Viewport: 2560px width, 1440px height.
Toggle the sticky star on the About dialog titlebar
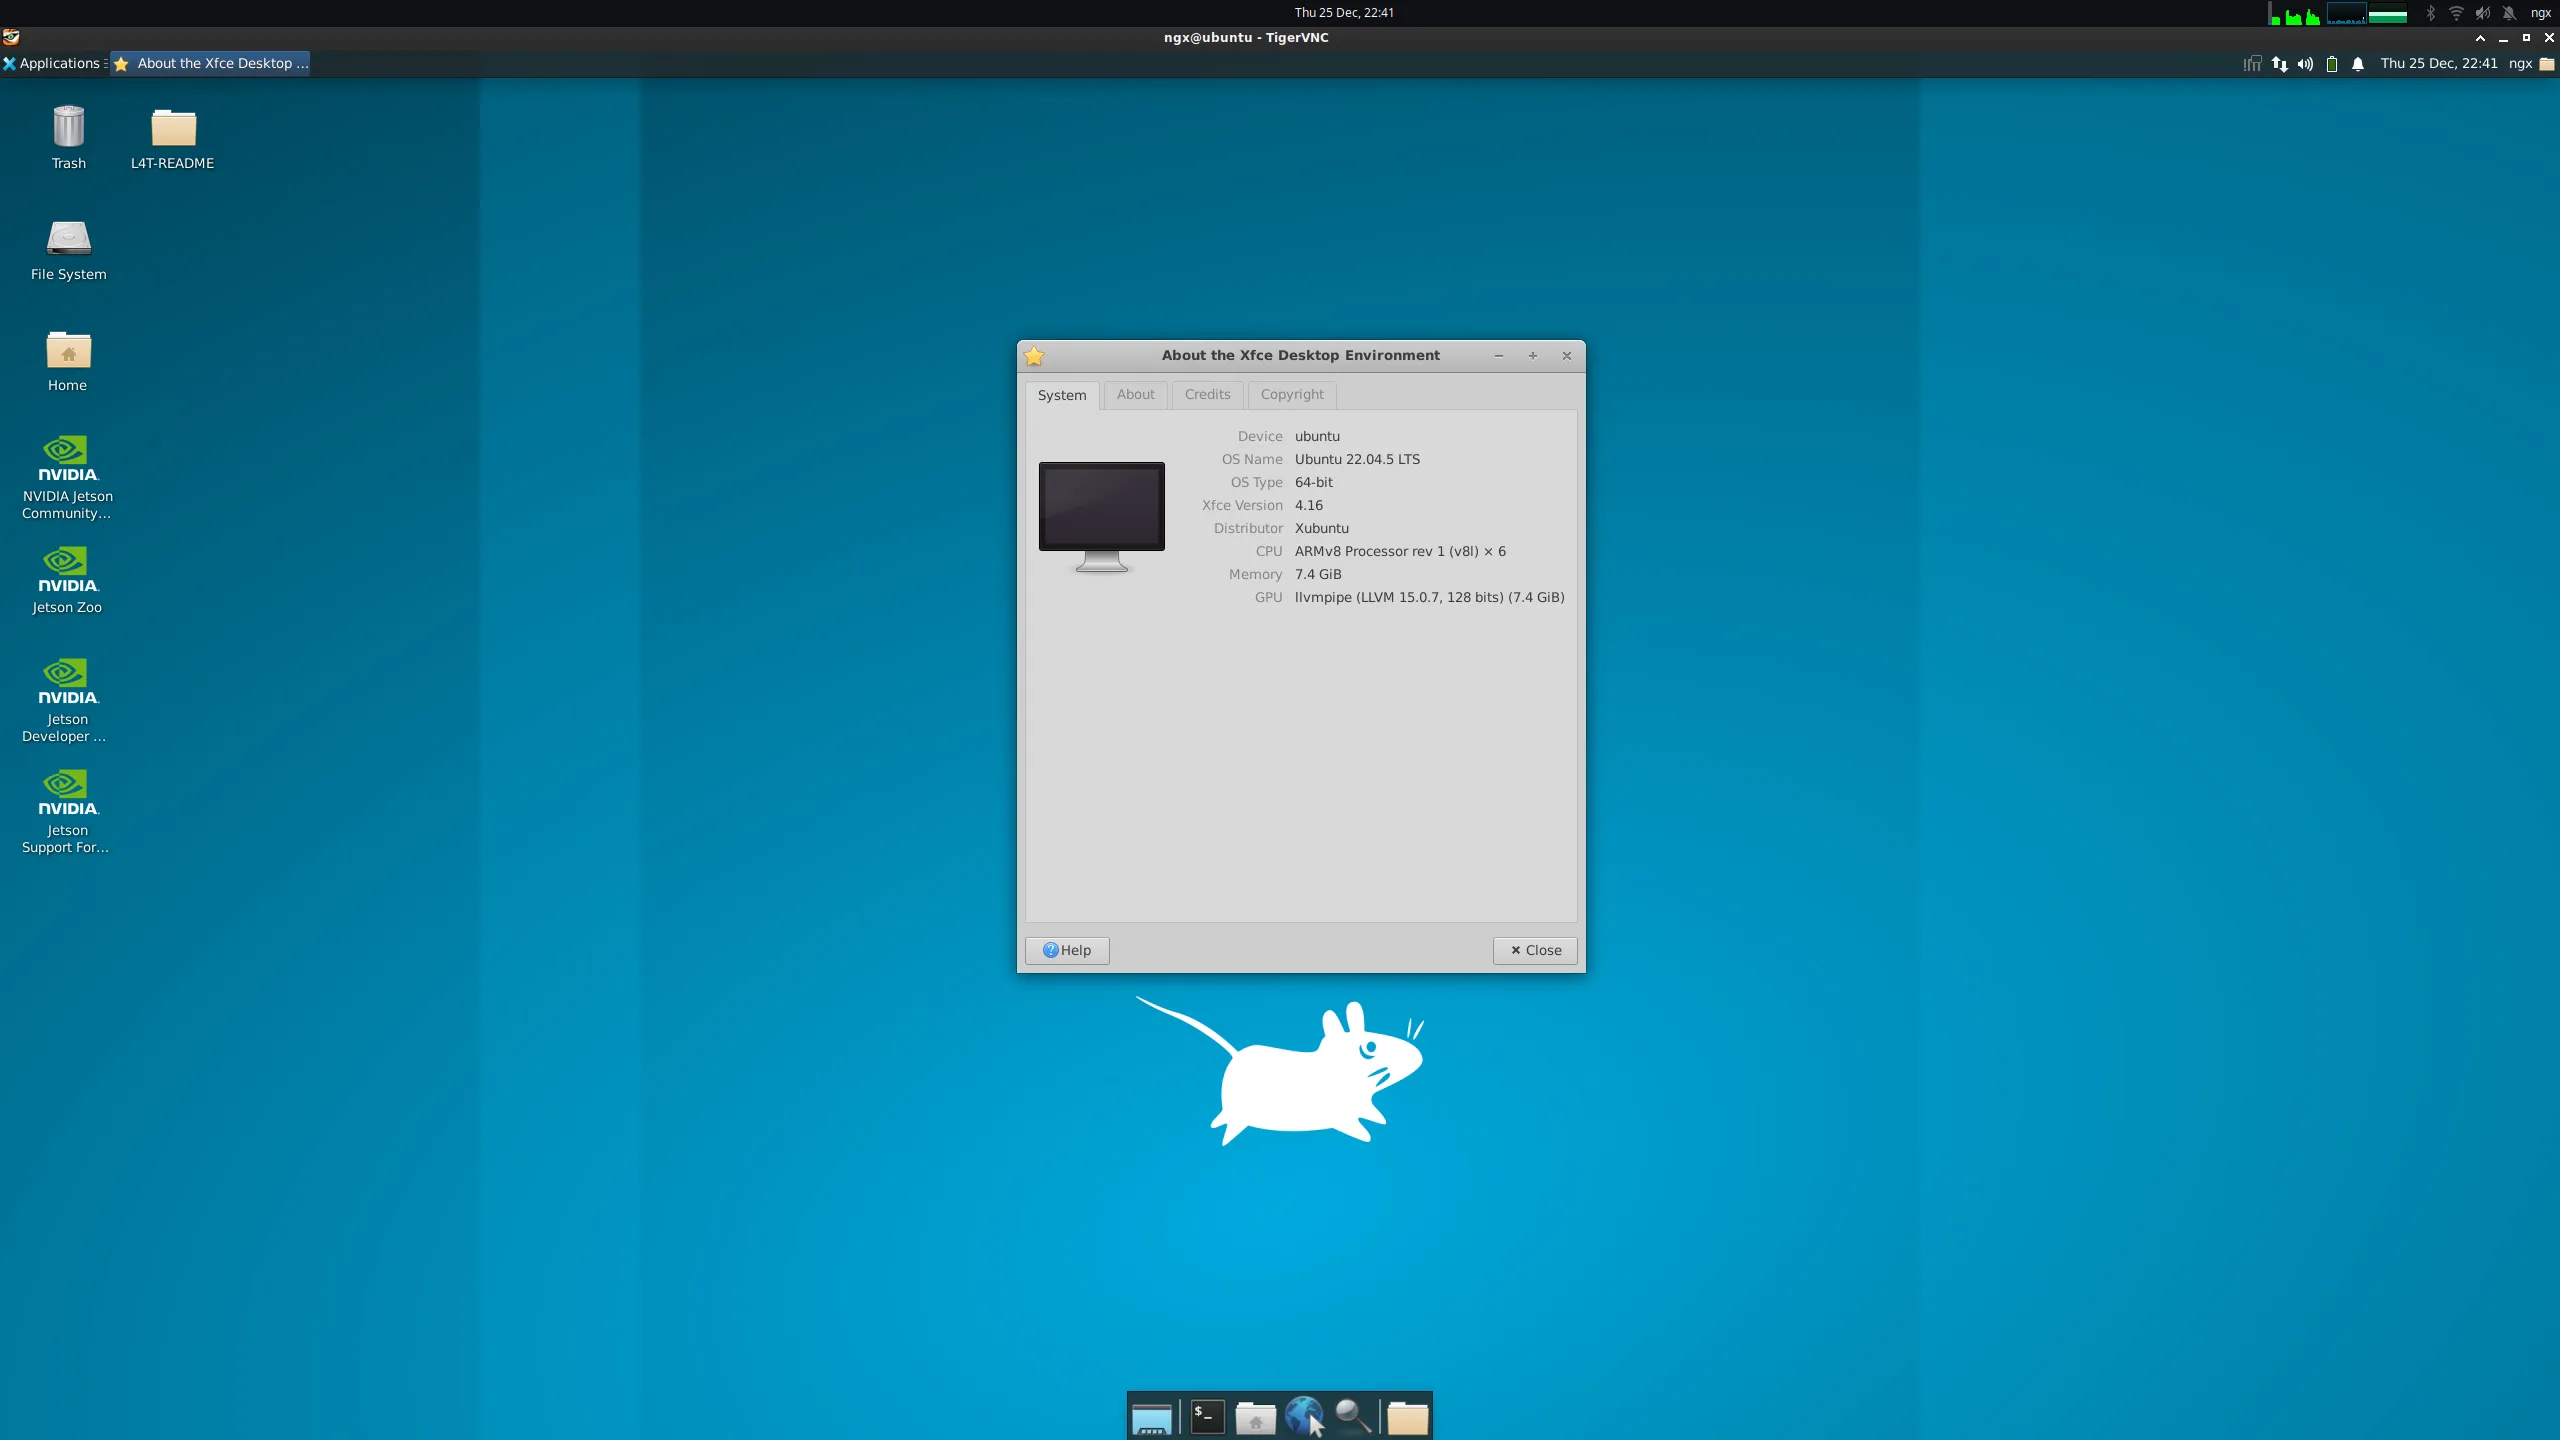(1035, 356)
